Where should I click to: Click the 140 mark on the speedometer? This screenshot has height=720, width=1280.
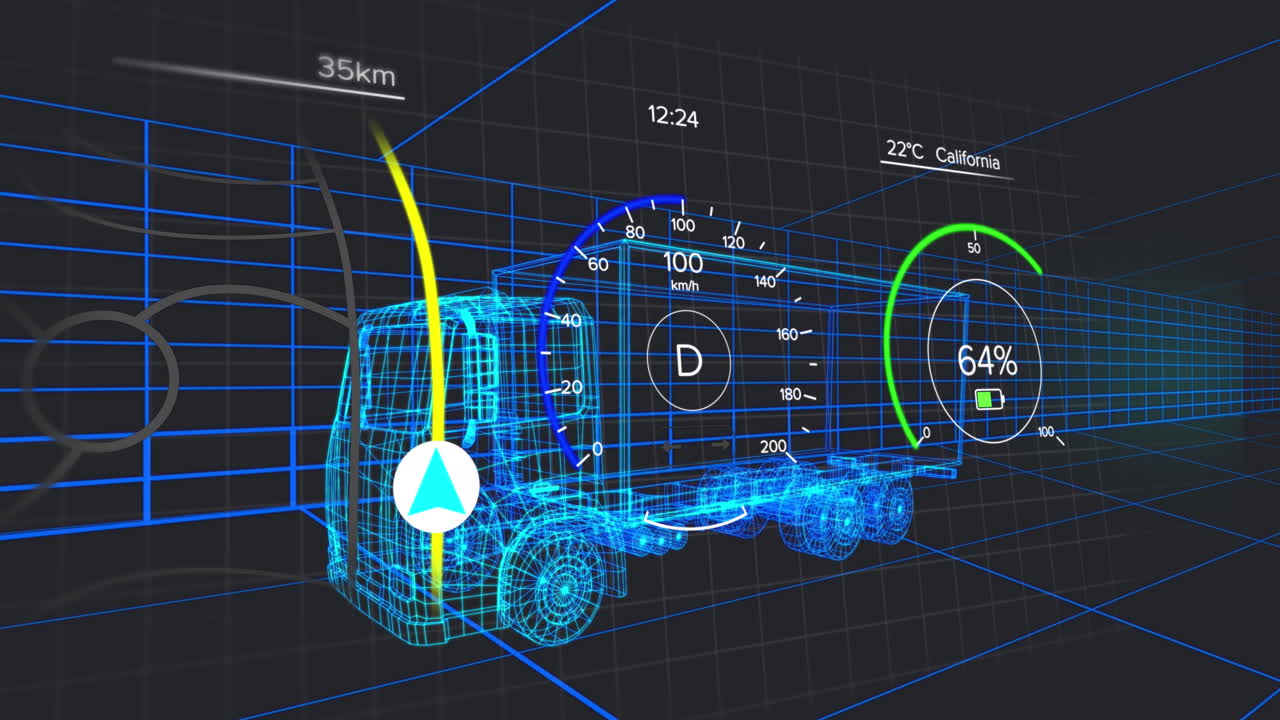[765, 281]
